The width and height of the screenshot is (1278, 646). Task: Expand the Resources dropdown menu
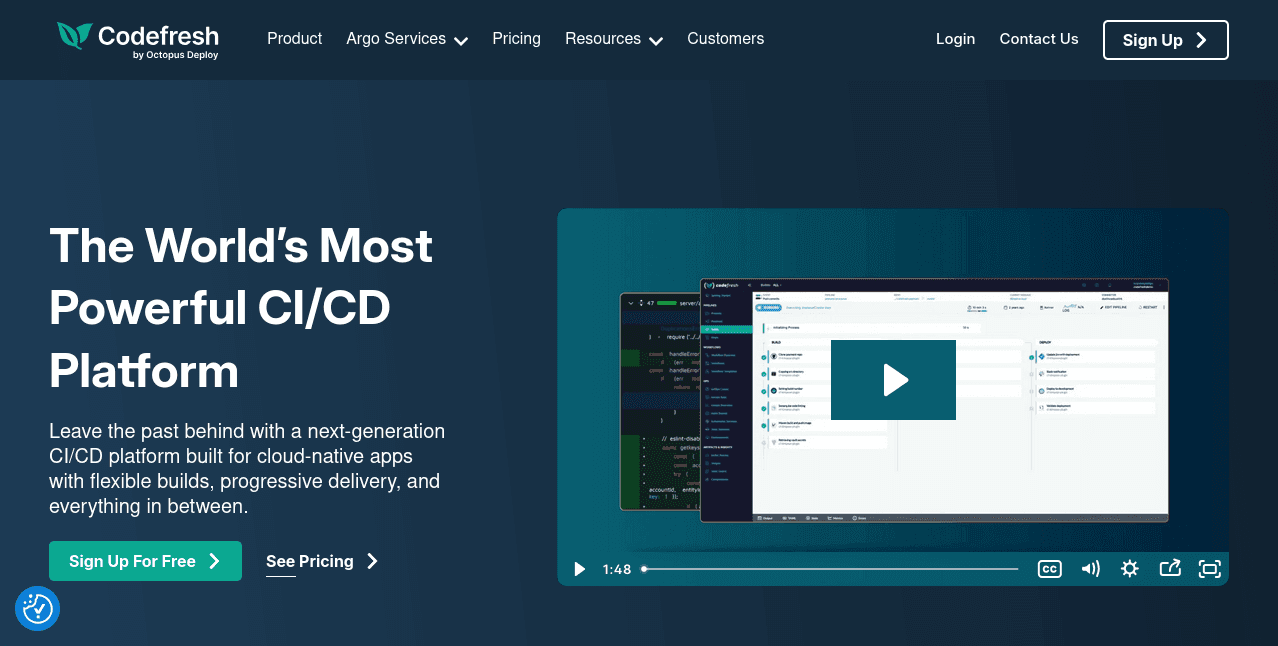point(614,39)
